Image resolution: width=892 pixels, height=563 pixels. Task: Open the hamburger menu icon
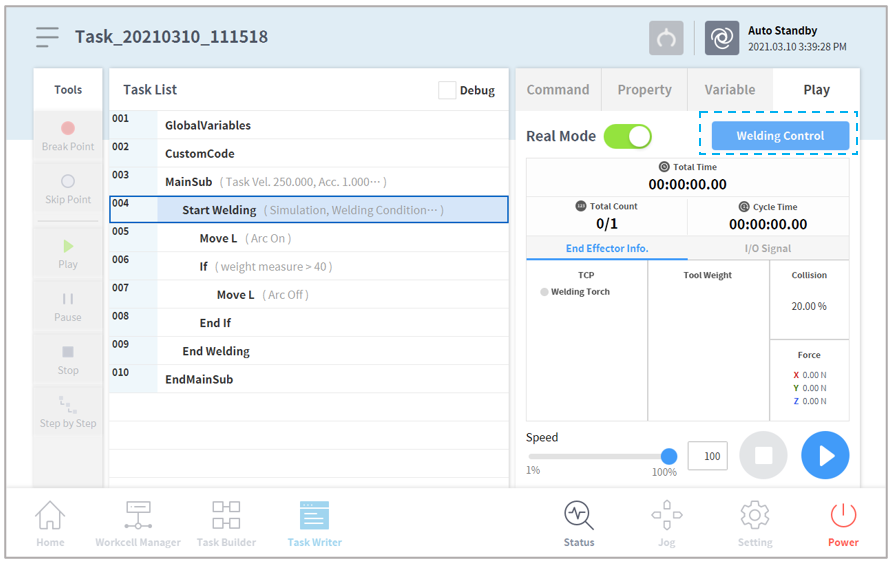[x=47, y=37]
